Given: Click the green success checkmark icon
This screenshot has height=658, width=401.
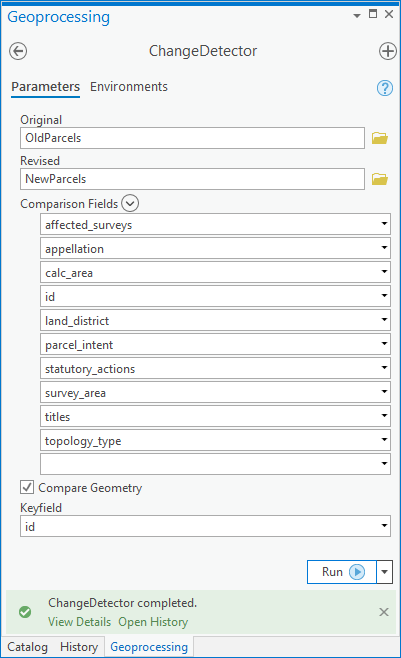Looking at the screenshot, I should pos(25,612).
